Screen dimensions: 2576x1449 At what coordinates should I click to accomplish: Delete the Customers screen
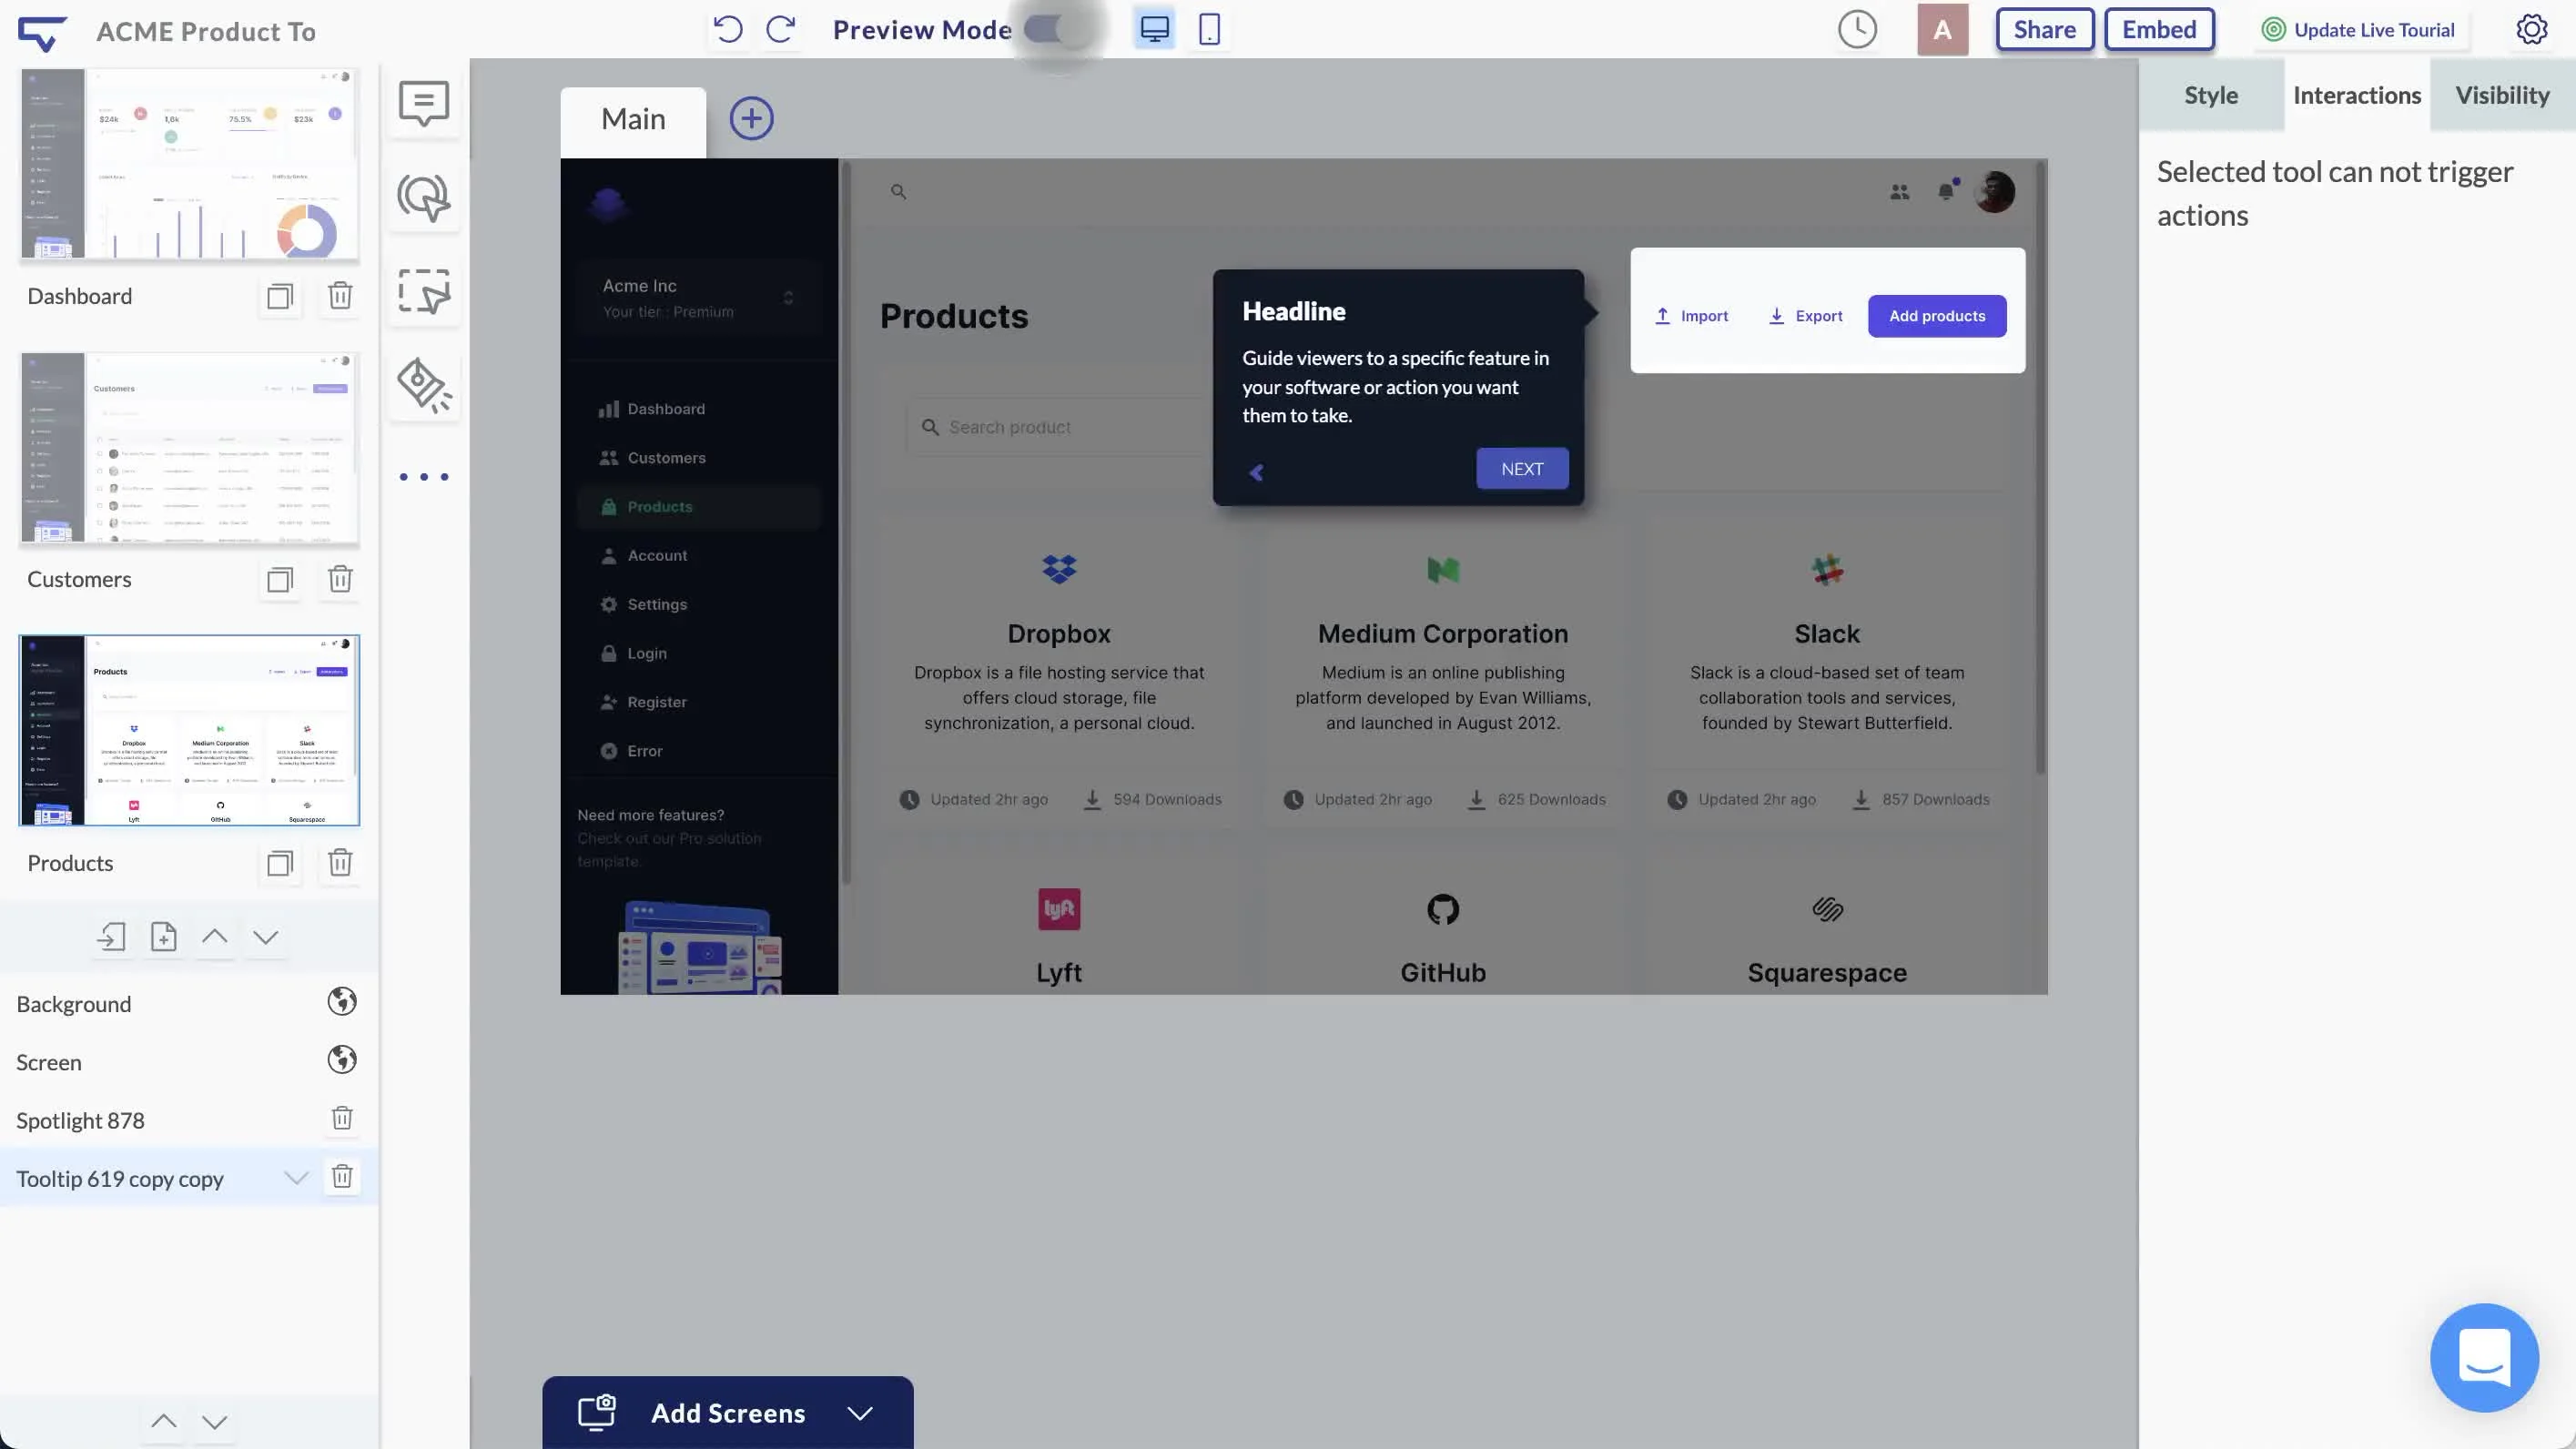(340, 579)
